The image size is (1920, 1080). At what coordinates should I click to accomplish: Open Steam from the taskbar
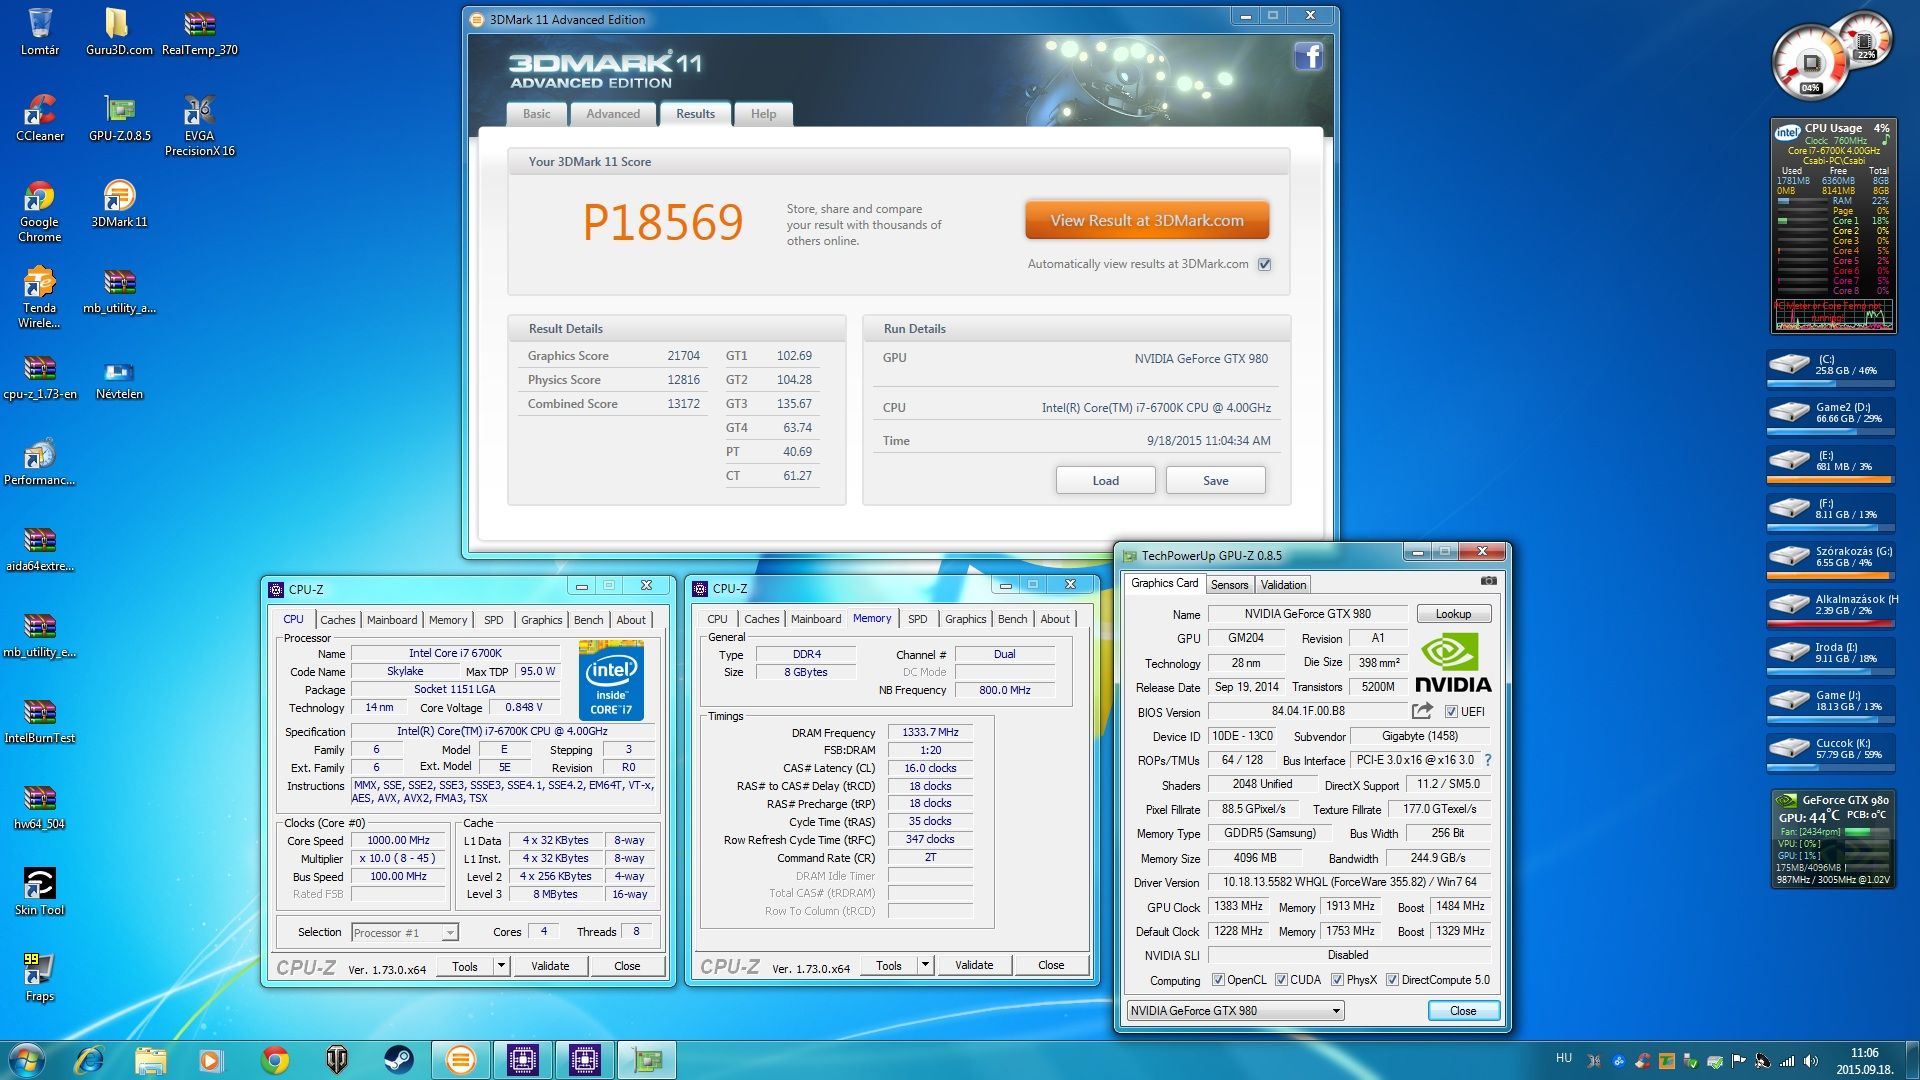click(398, 1059)
